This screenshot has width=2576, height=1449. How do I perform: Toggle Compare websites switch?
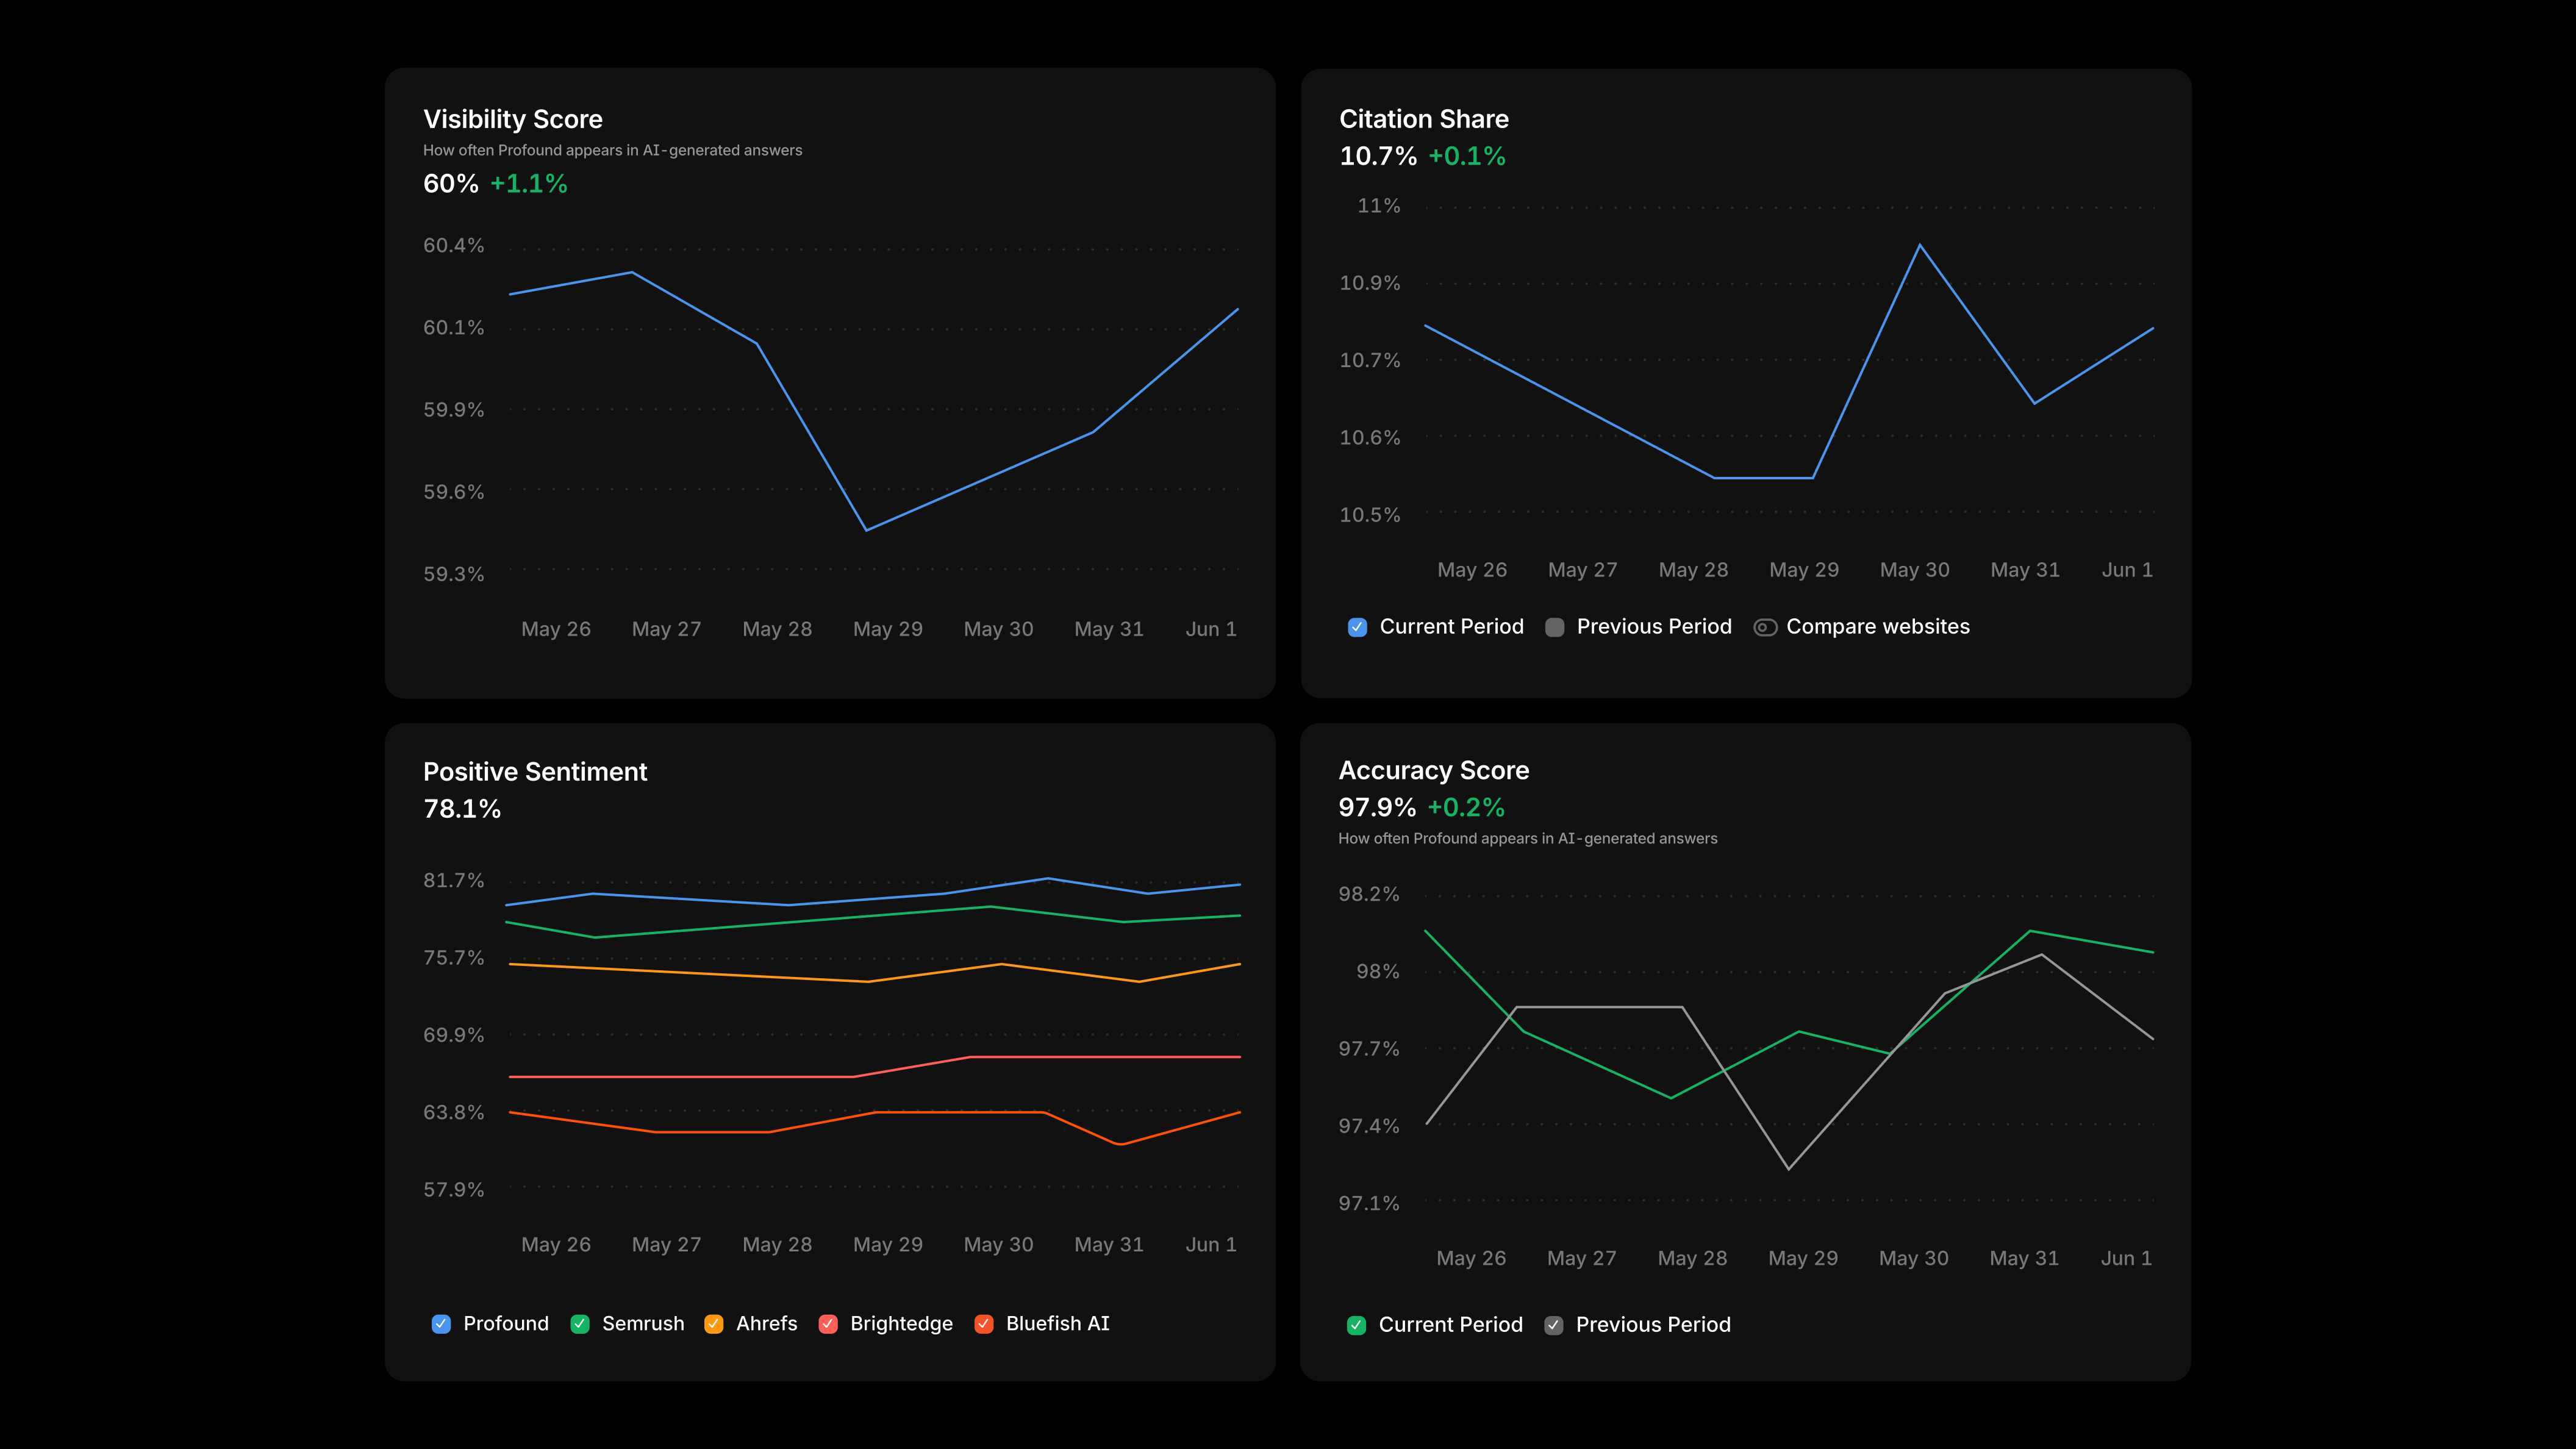1765,627
